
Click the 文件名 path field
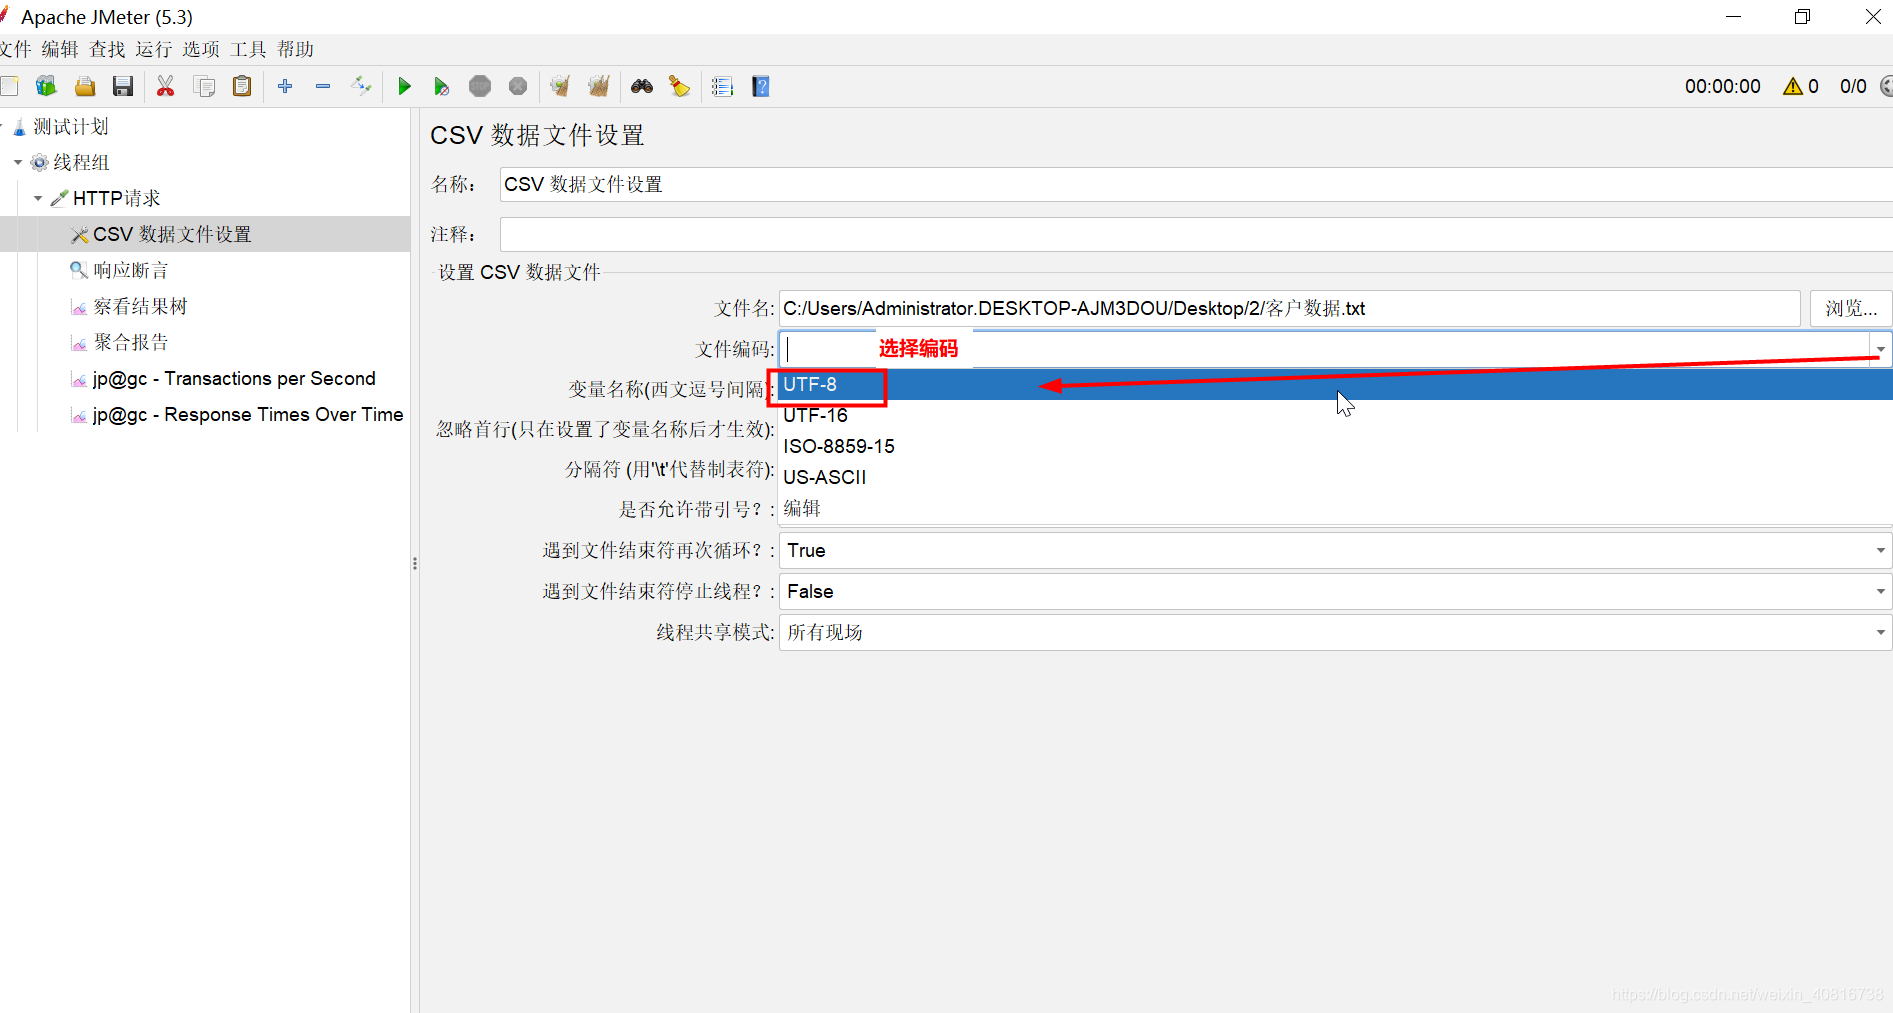[1289, 308]
